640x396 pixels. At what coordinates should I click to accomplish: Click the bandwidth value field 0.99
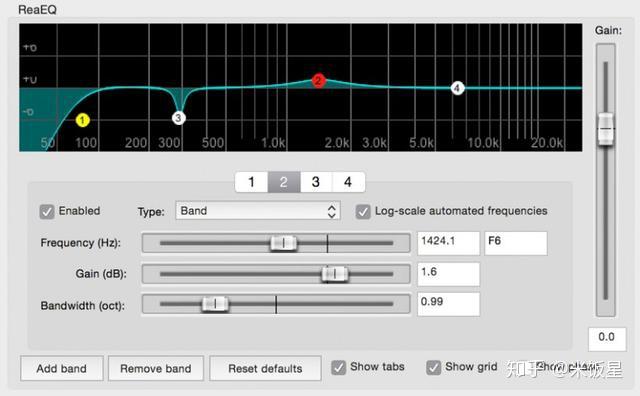click(x=448, y=304)
